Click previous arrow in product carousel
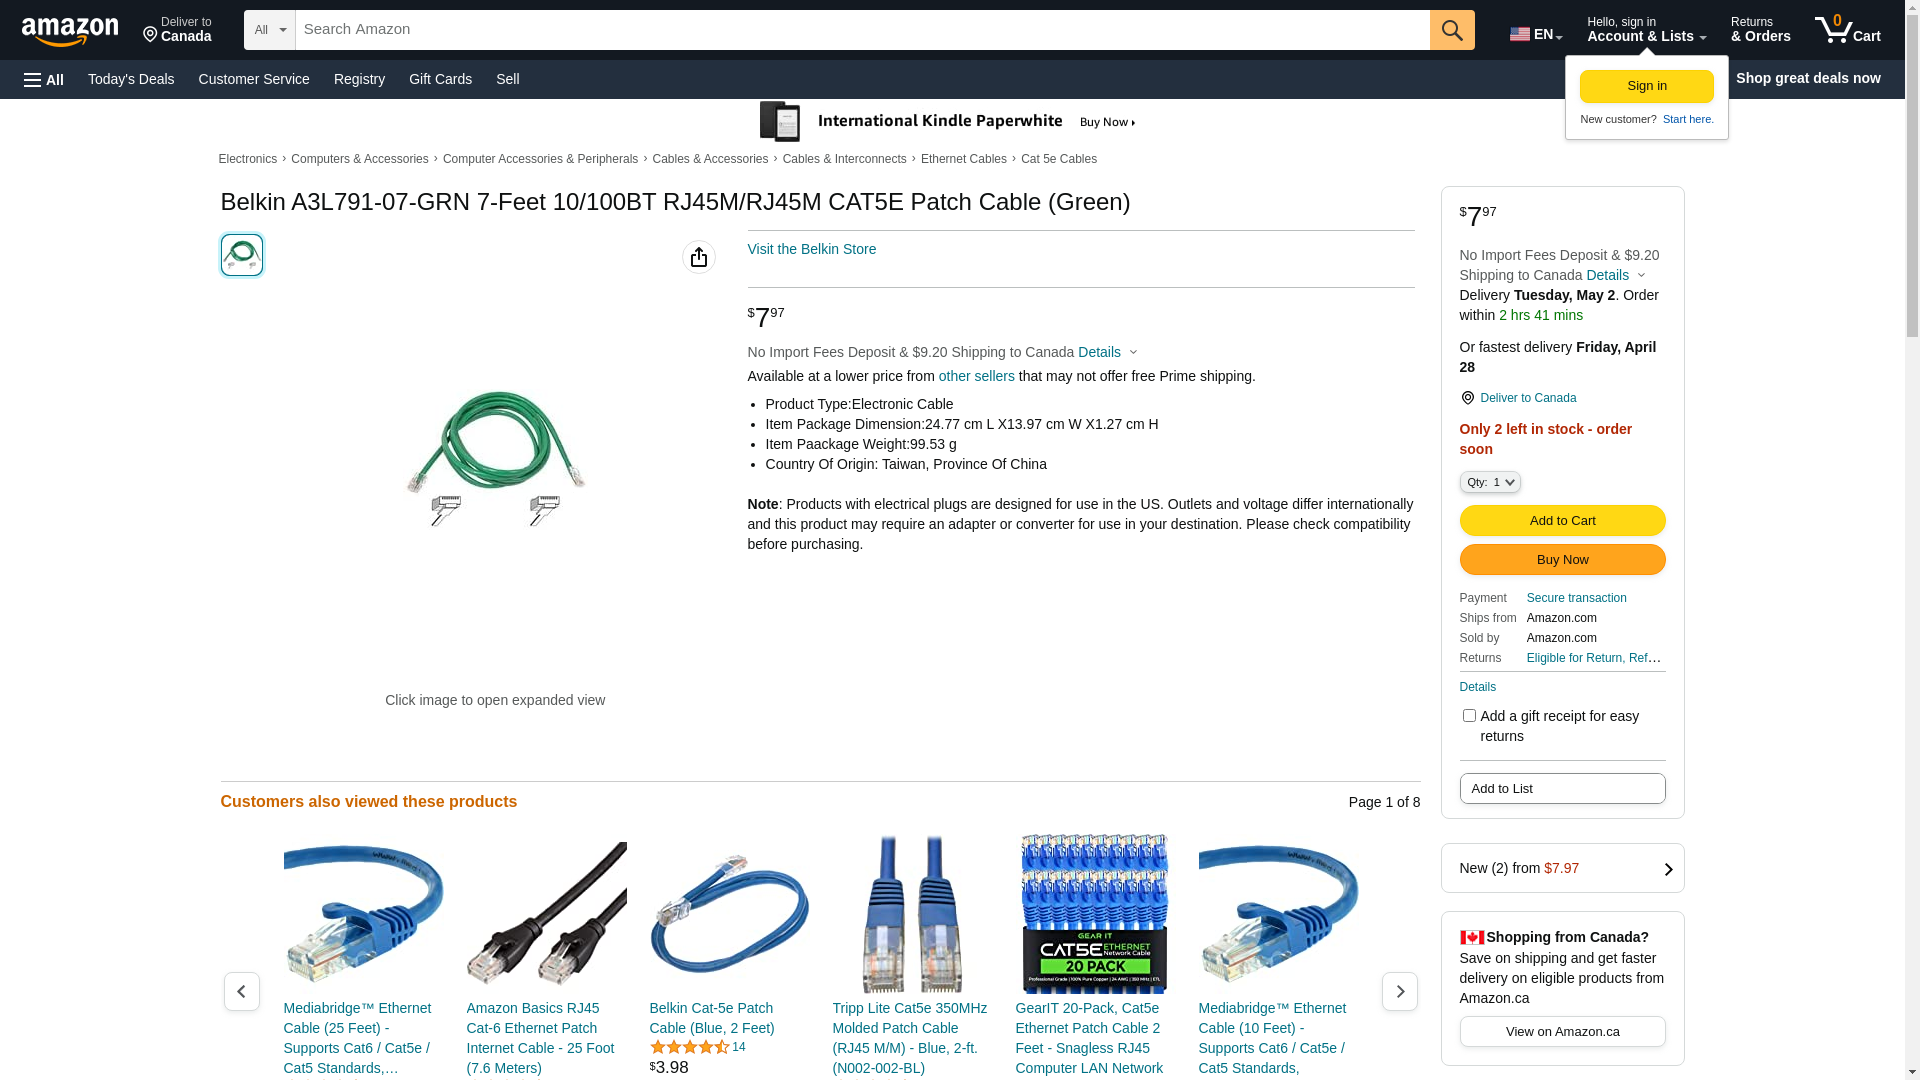Screen dimensions: 1920x1080 [241, 991]
